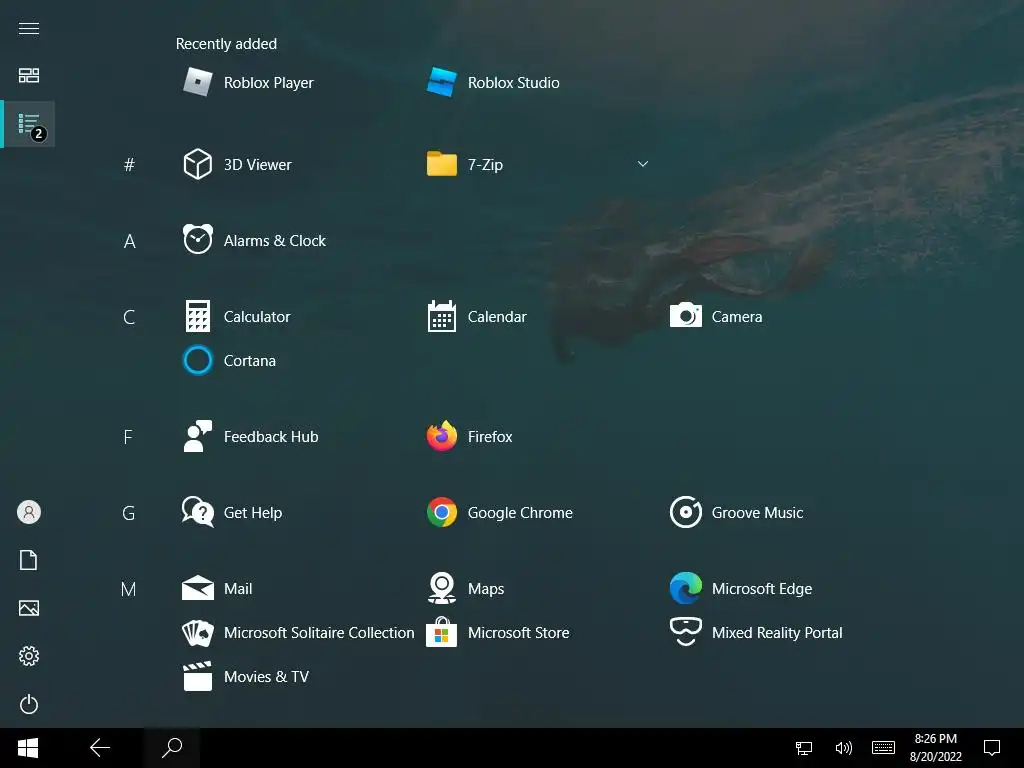The image size is (1024, 768).
Task: Click the 'Google Chrome' label text
Action: click(520, 513)
